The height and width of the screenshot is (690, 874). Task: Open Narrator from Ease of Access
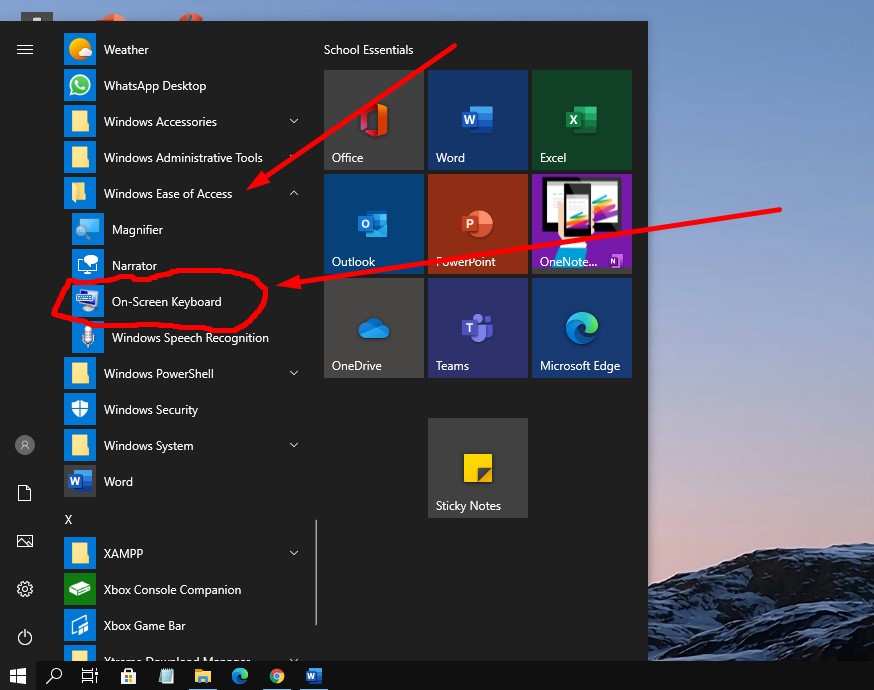tap(134, 266)
